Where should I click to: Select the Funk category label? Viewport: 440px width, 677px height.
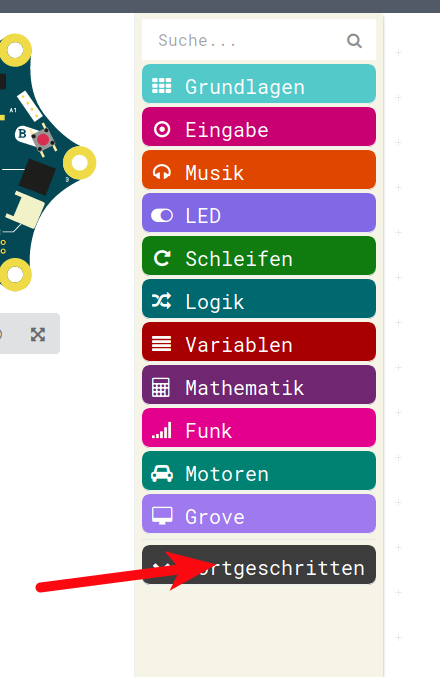click(x=209, y=431)
